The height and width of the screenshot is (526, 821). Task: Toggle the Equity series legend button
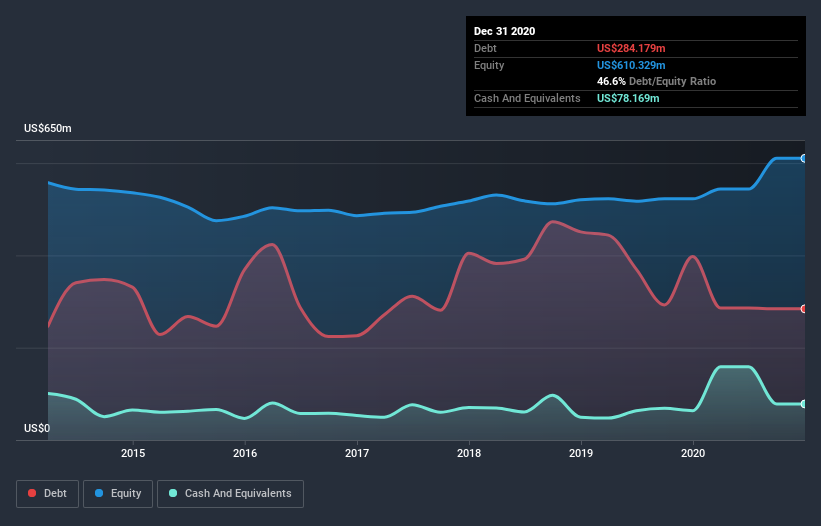point(118,494)
